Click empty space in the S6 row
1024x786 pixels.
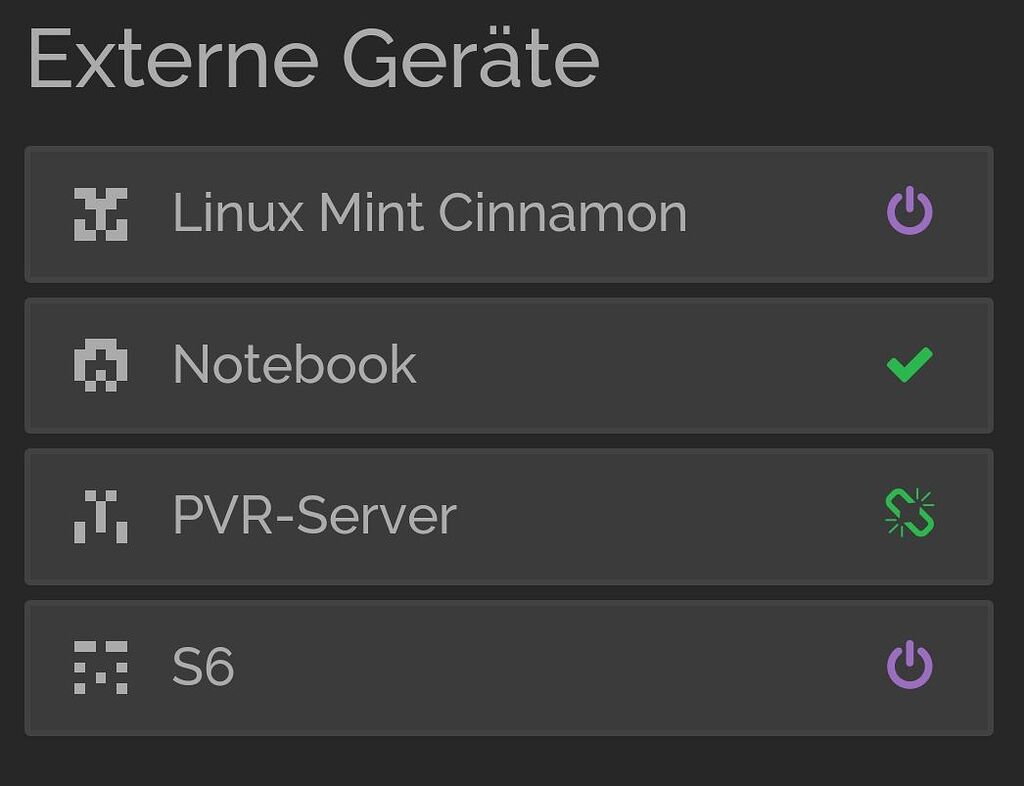(x=560, y=668)
